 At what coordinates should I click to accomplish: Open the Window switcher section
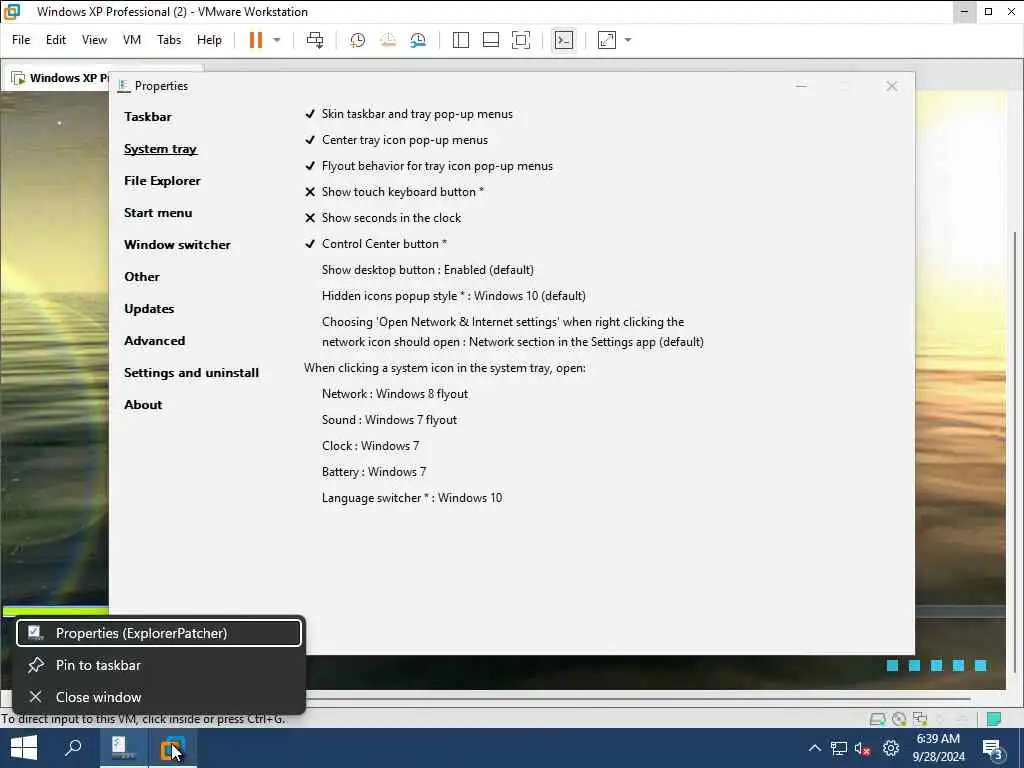(177, 245)
